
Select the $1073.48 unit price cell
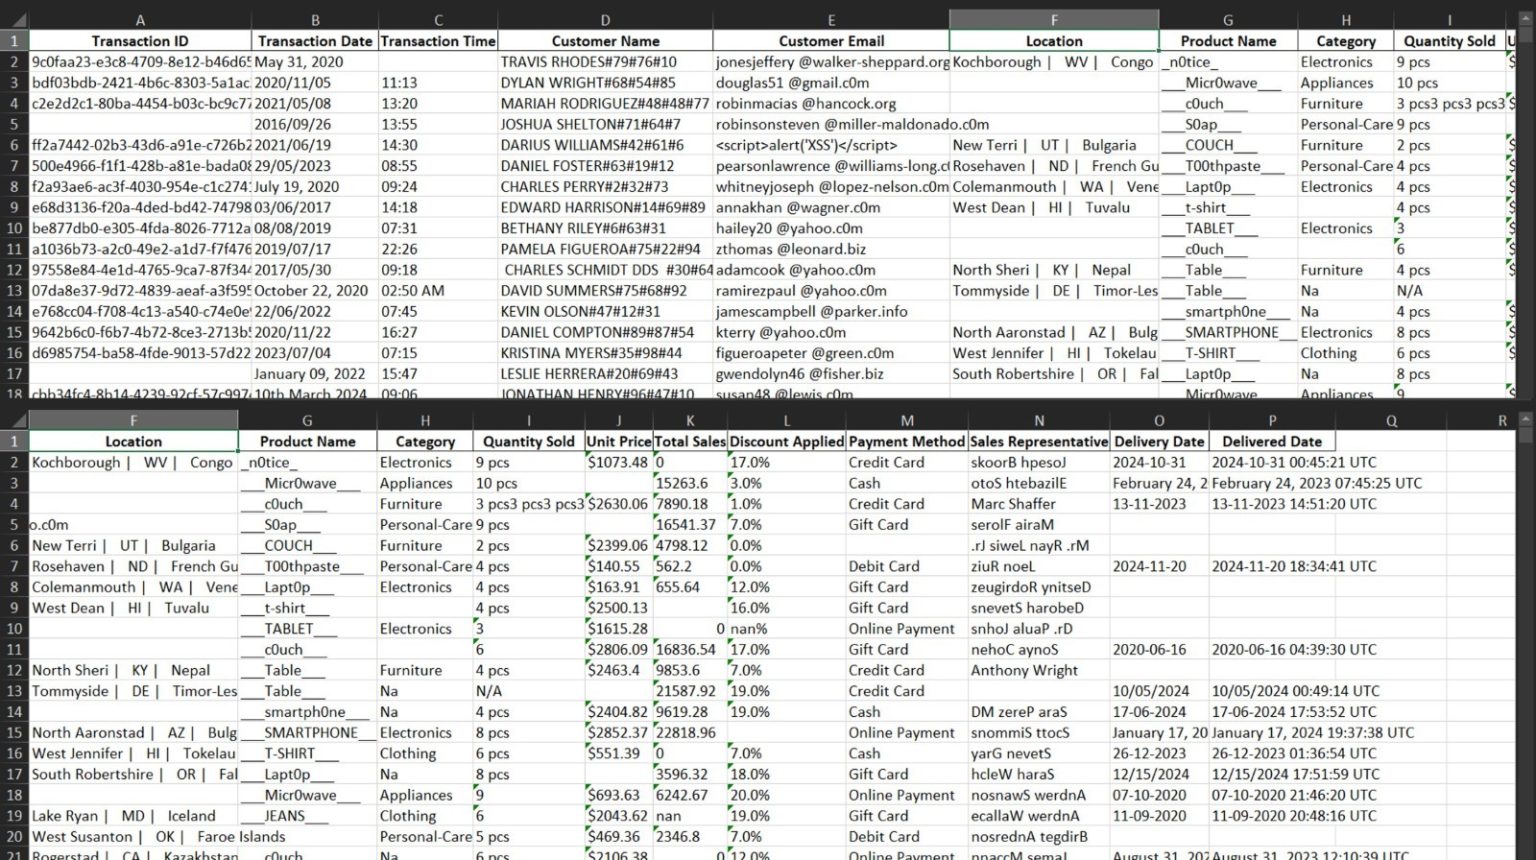tap(618, 462)
